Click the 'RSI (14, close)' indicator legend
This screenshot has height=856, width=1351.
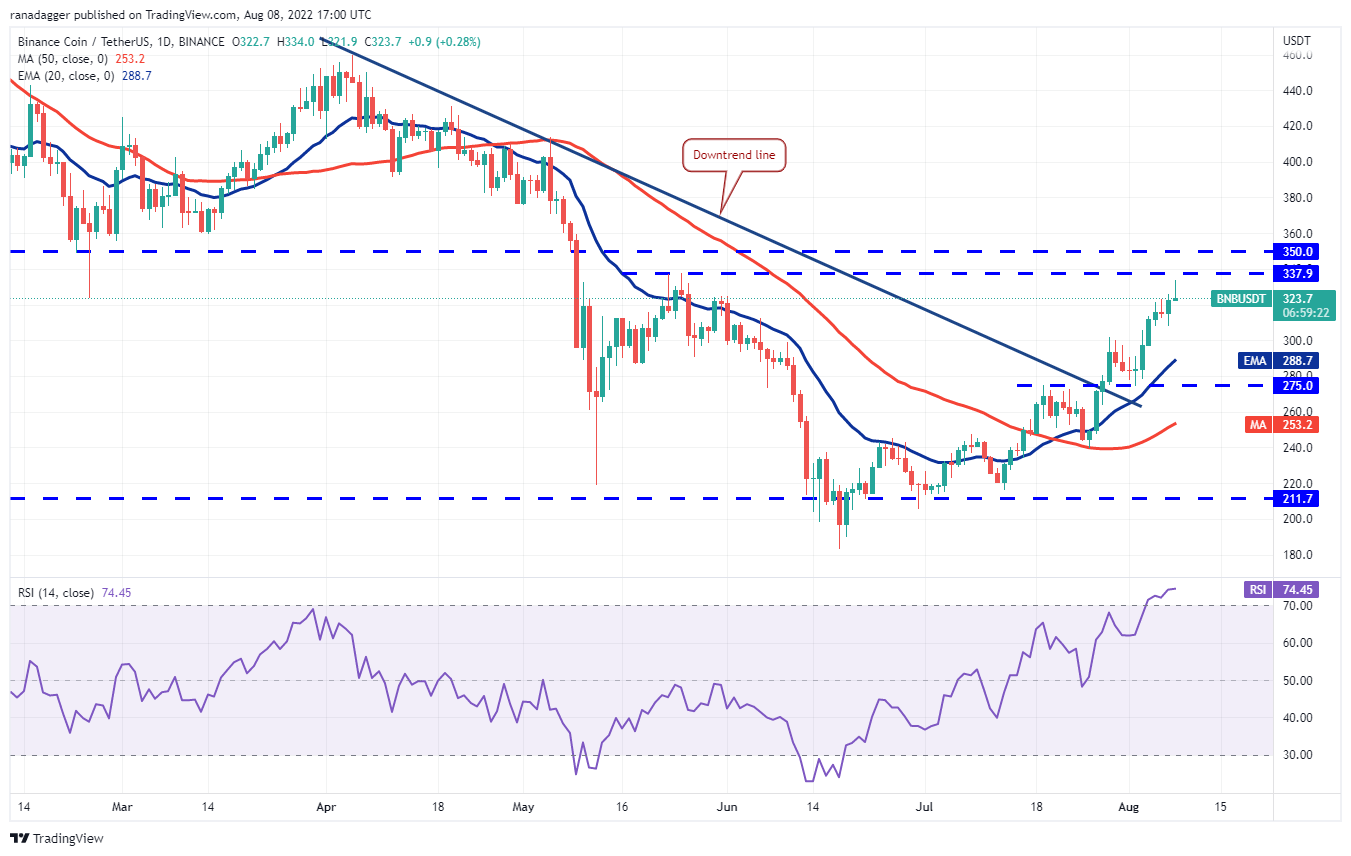(x=56, y=593)
